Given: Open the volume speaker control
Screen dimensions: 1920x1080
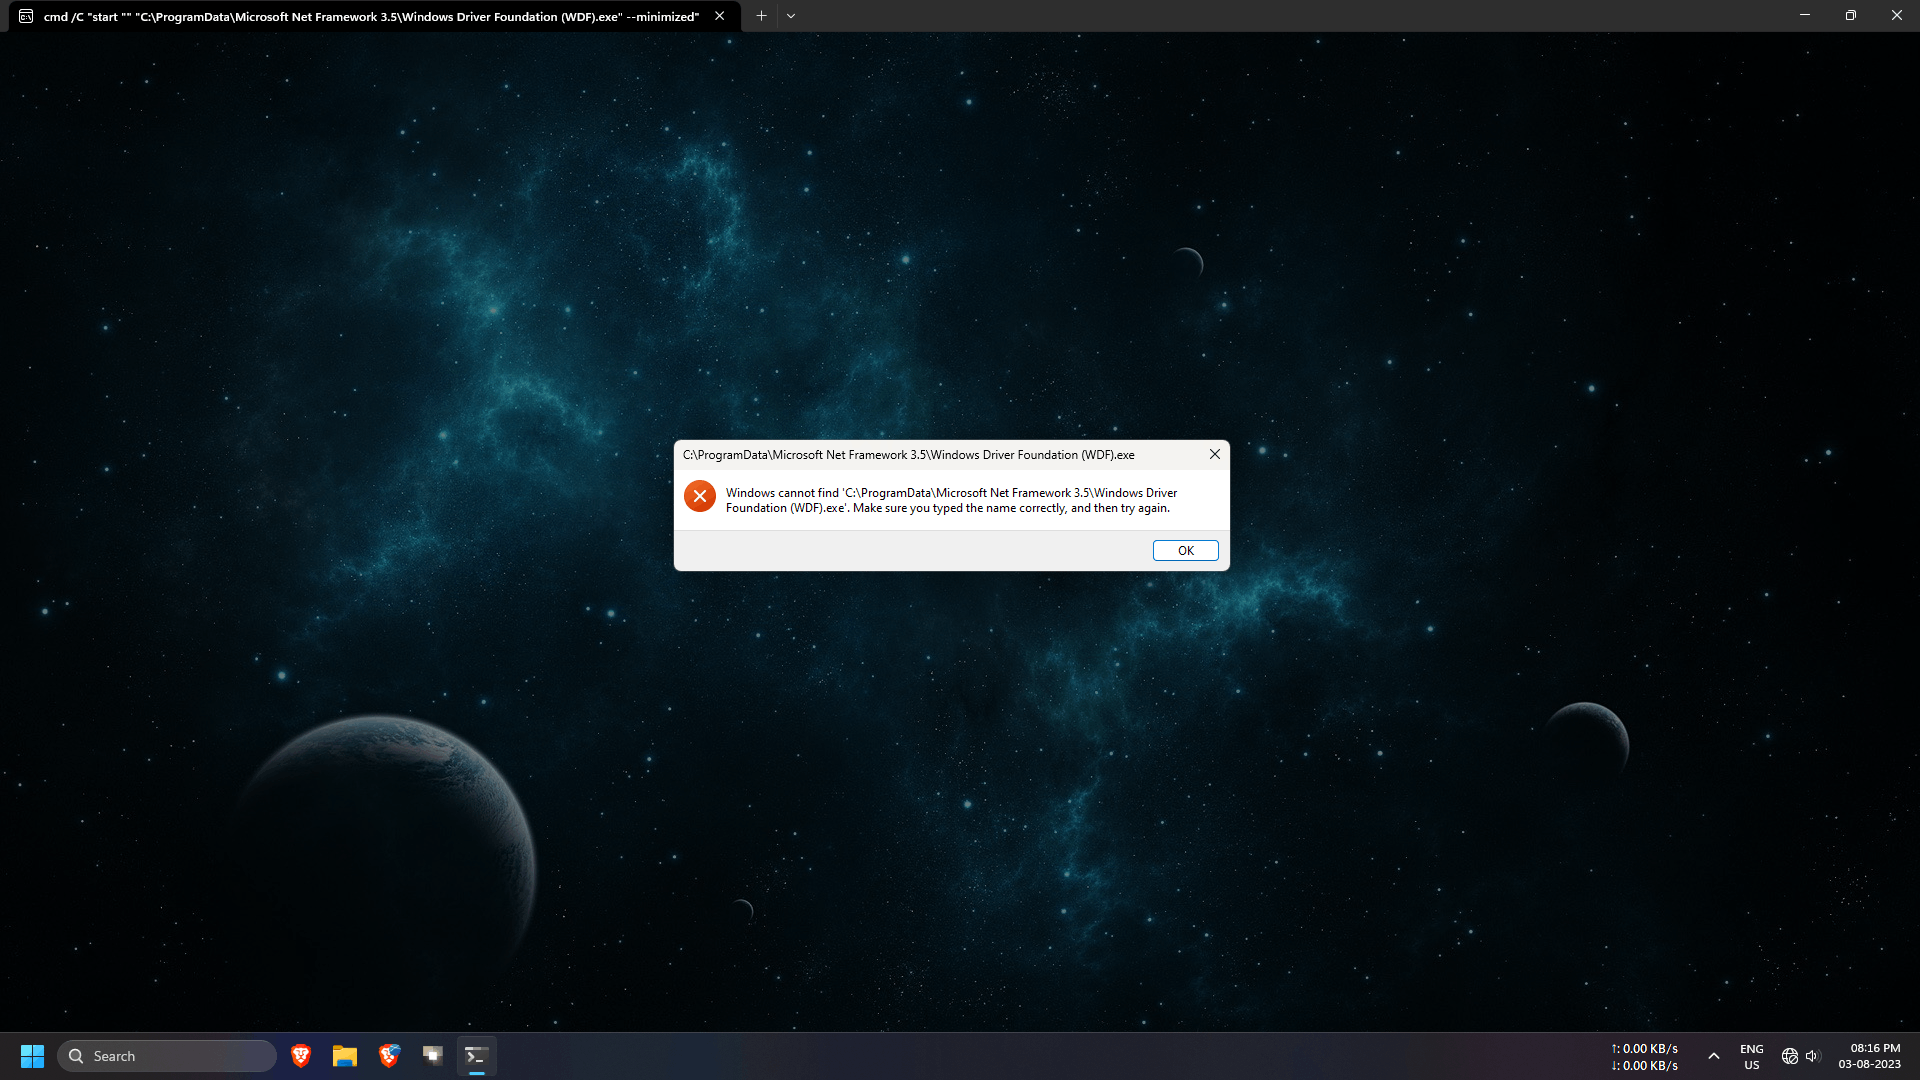Looking at the screenshot, I should 1812,1056.
